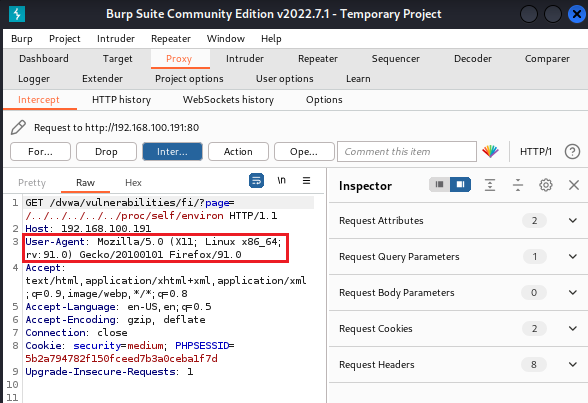Screen dimensions: 588x403
Task: Toggle show non-printable characters \n icon
Action: pos(282,180)
